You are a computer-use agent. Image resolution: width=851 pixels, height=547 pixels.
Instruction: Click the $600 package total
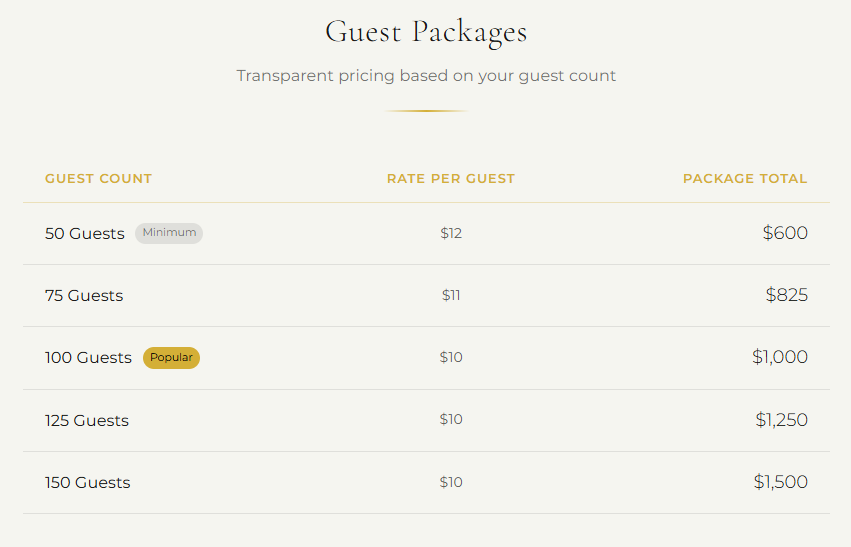(785, 233)
